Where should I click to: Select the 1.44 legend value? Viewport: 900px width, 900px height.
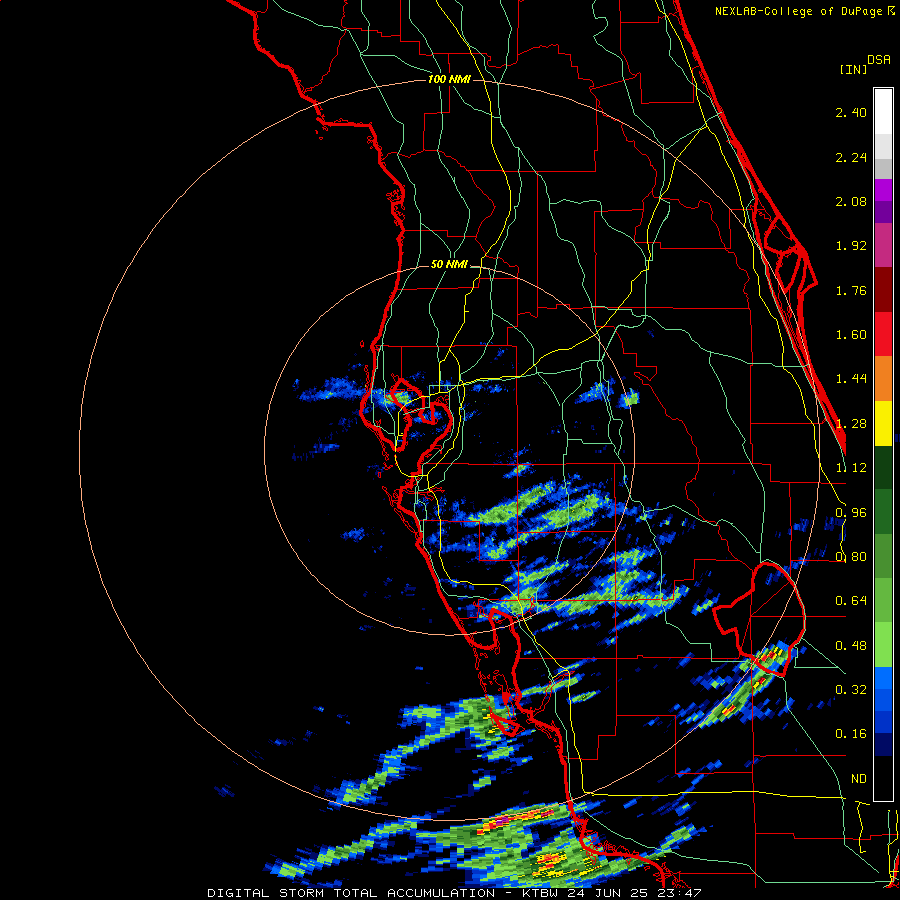(851, 379)
